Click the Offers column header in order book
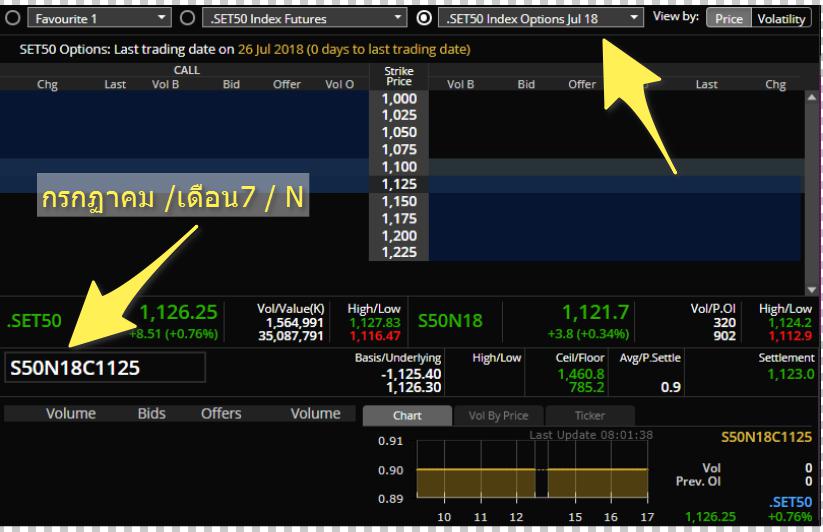 pos(221,413)
